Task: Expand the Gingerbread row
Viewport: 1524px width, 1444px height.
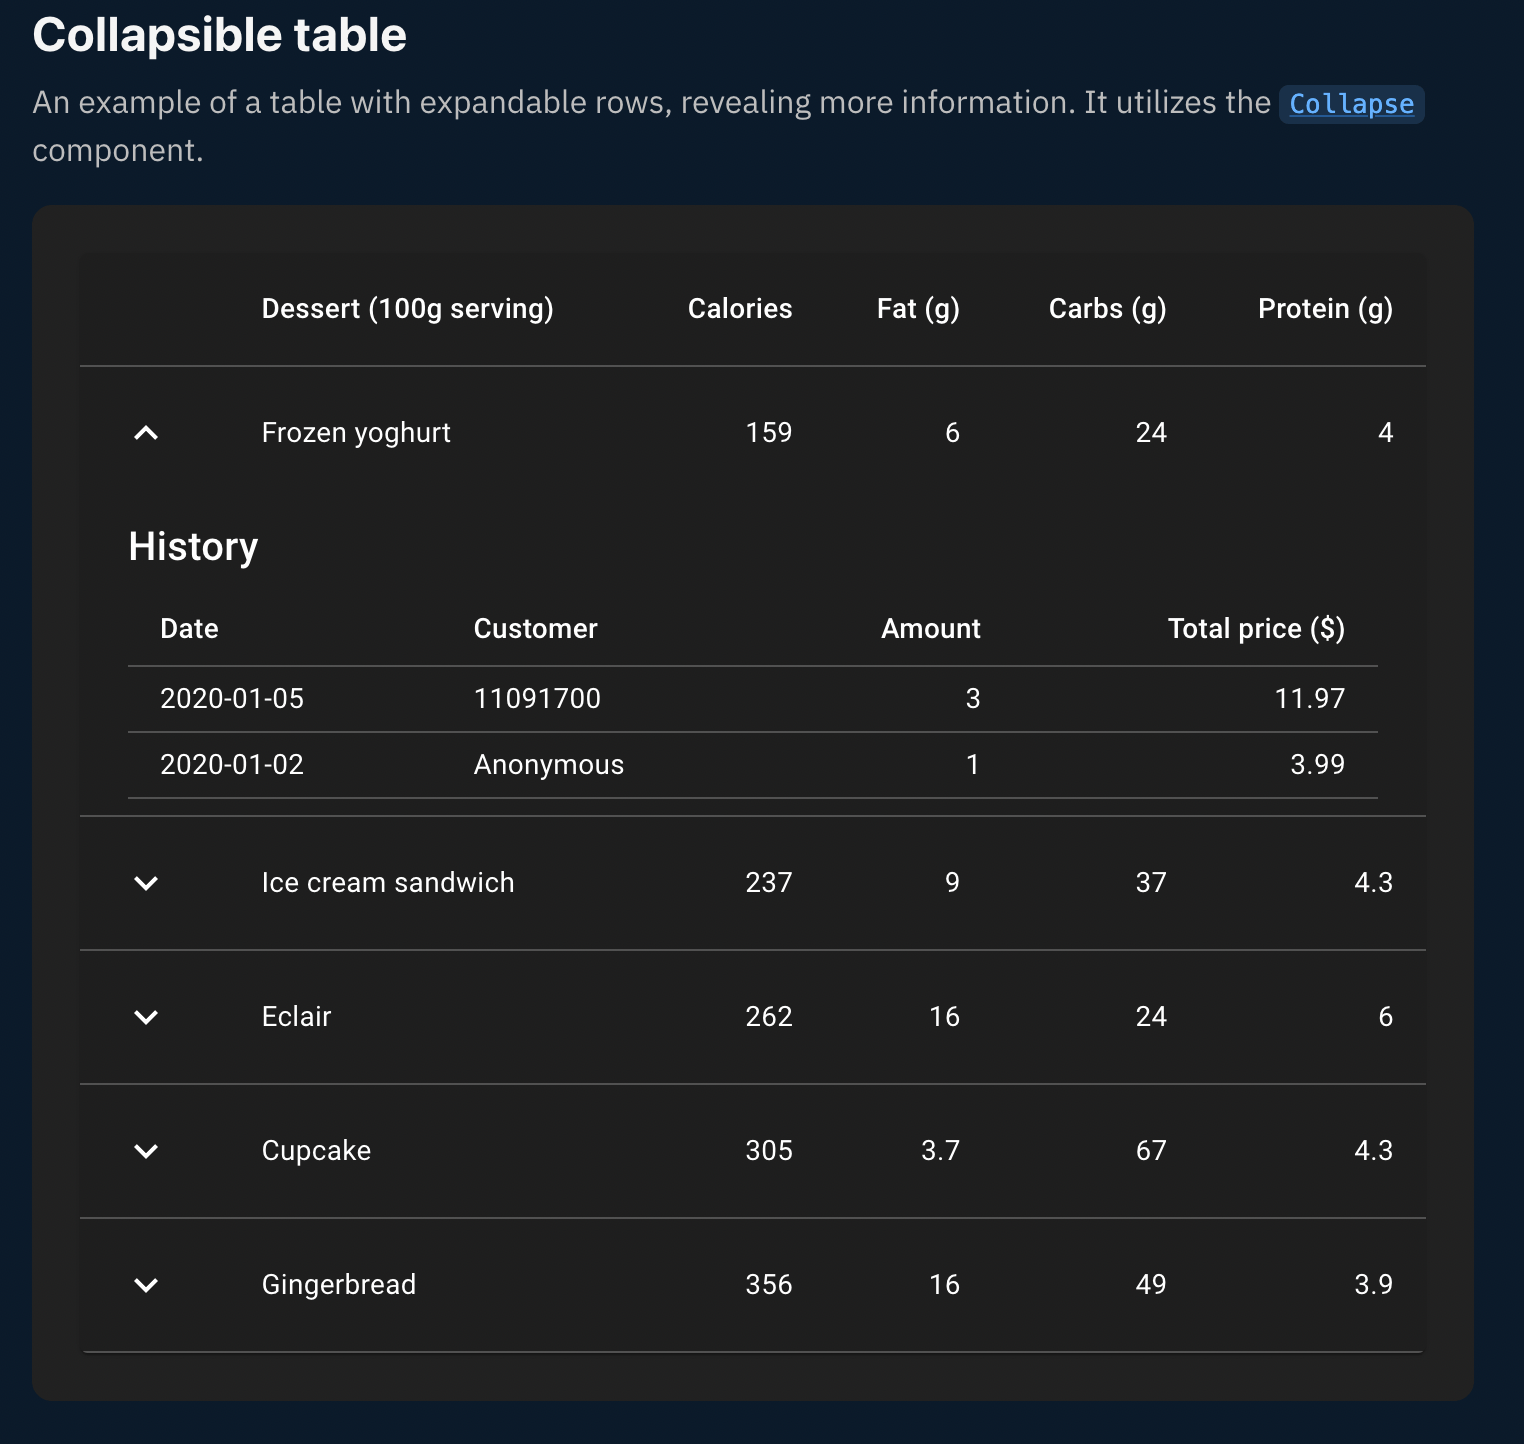Action: click(146, 1285)
